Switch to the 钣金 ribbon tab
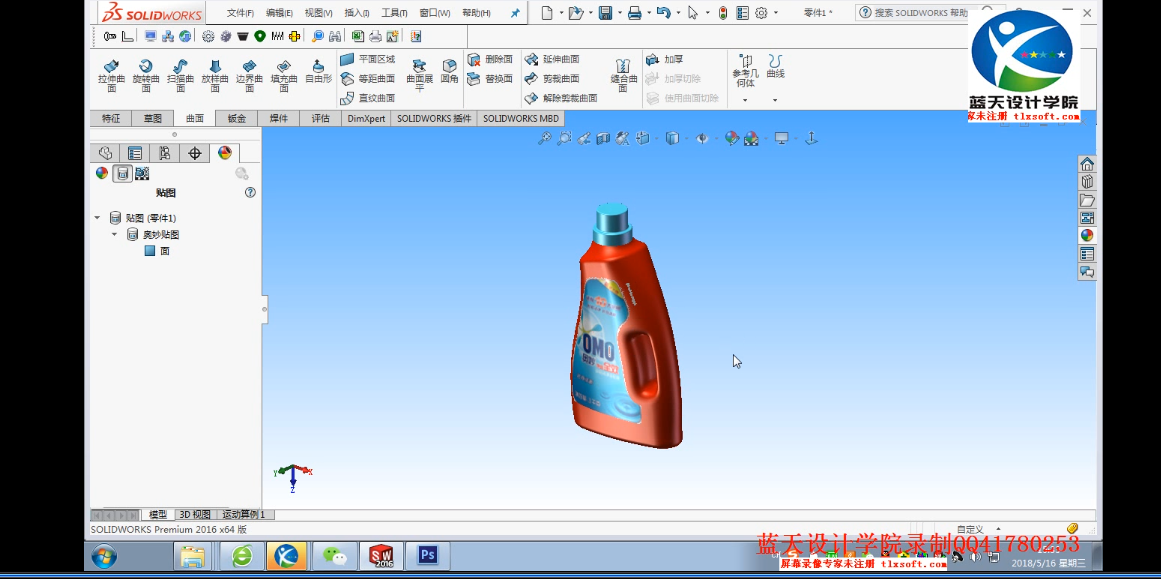This screenshot has width=1161, height=579. pyautogui.click(x=237, y=118)
